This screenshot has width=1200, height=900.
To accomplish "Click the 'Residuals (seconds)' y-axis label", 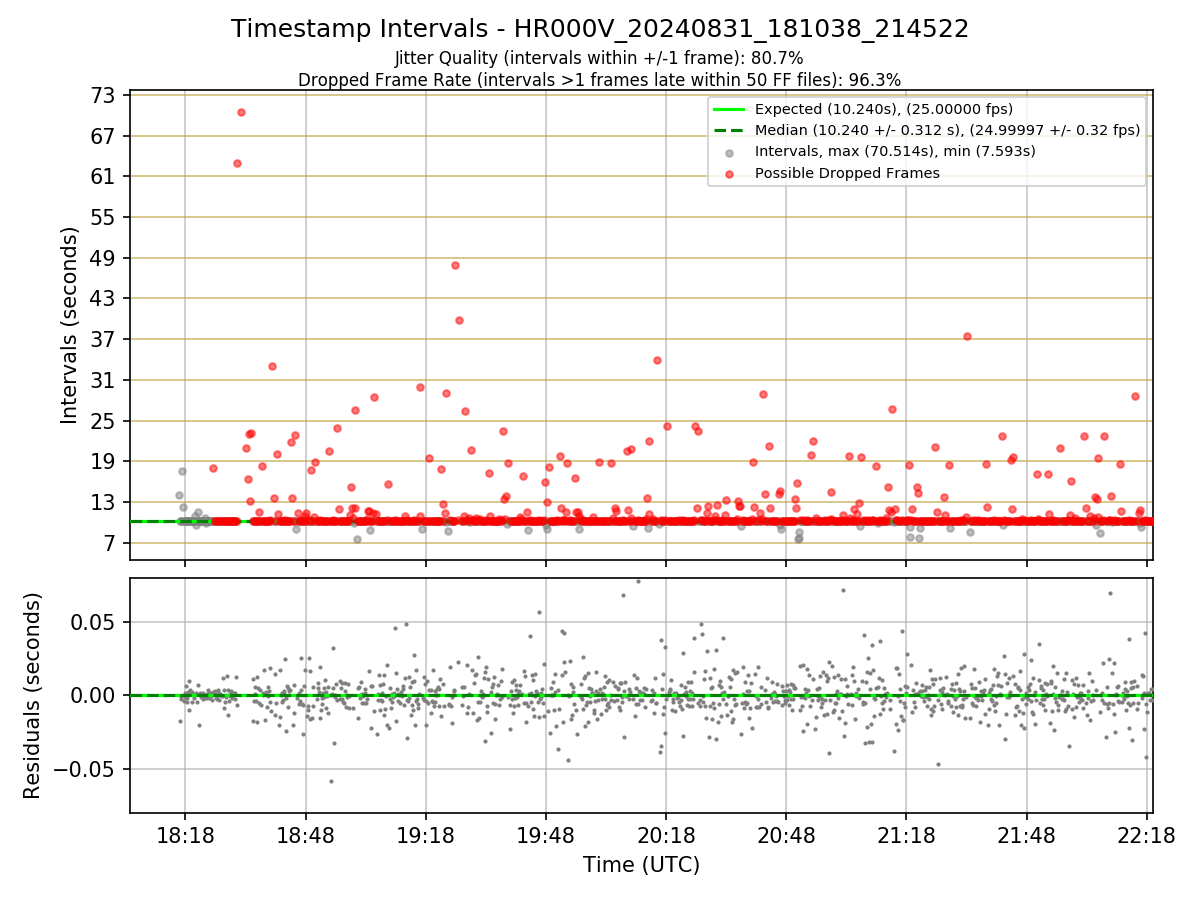I will (x=33, y=696).
